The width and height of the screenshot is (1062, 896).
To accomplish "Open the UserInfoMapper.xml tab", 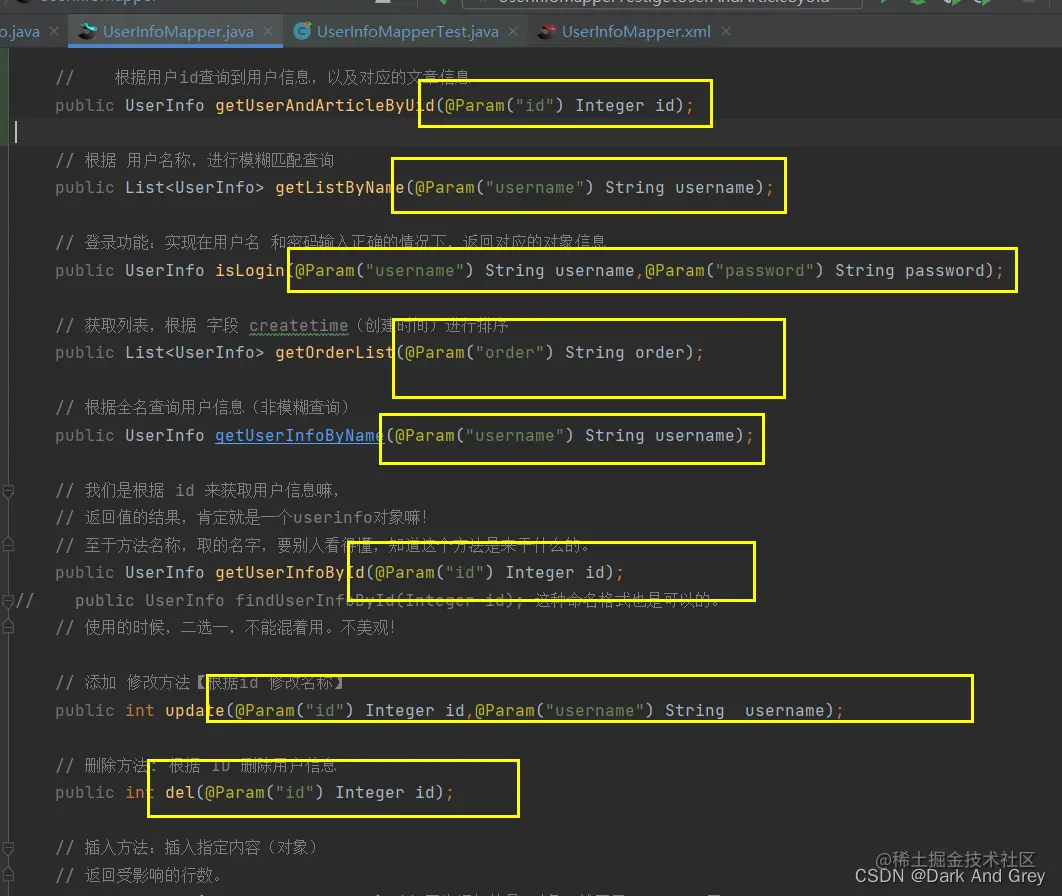I will click(636, 32).
